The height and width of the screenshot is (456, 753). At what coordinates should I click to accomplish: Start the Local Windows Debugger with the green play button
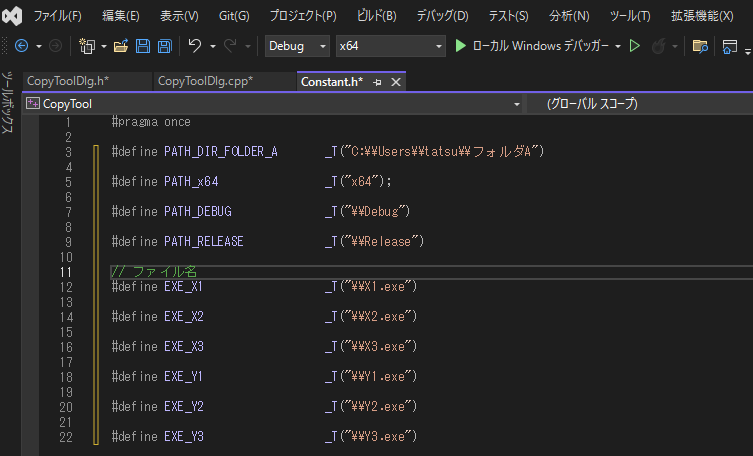(460, 46)
